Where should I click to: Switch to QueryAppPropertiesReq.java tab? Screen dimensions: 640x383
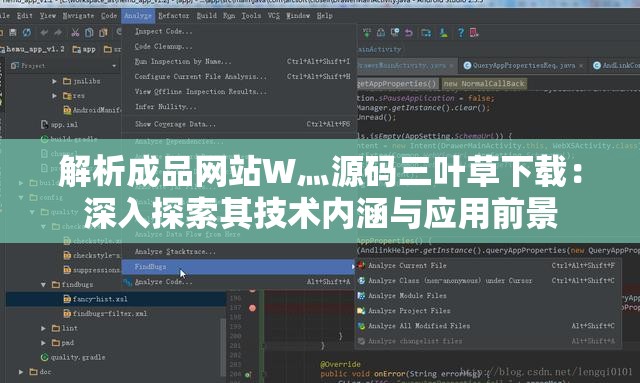point(524,65)
